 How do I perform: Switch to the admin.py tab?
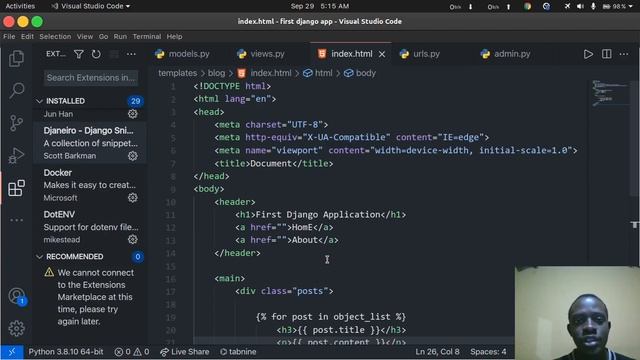pyautogui.click(x=506, y=54)
